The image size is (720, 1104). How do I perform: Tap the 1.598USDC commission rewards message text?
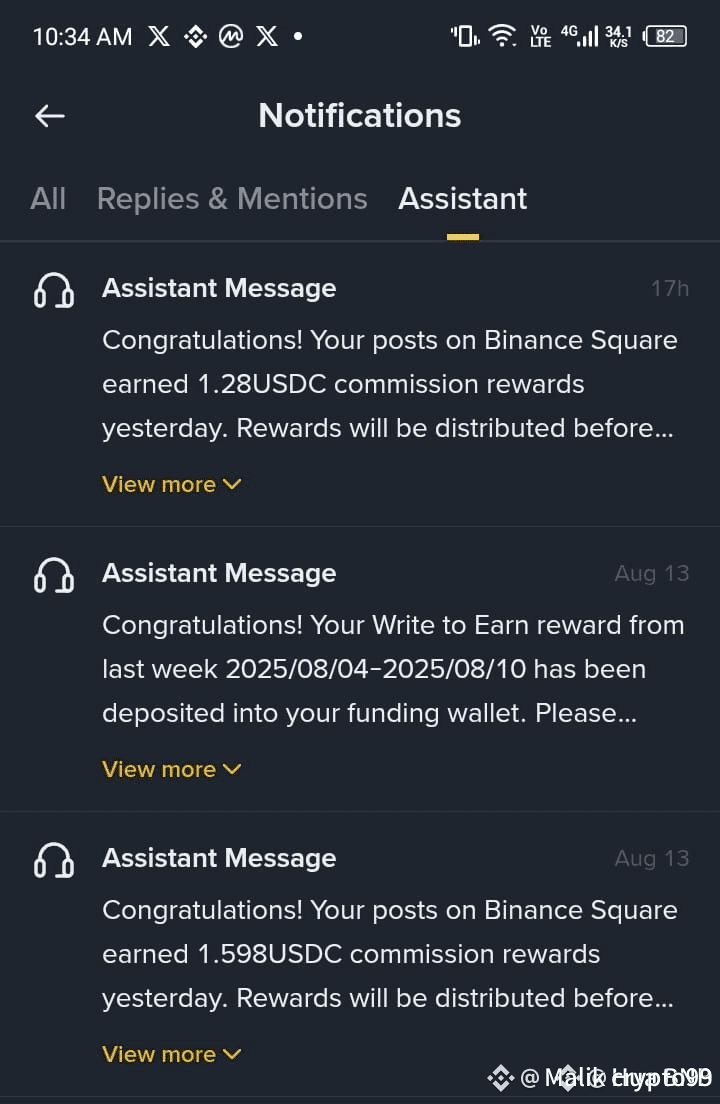[390, 954]
